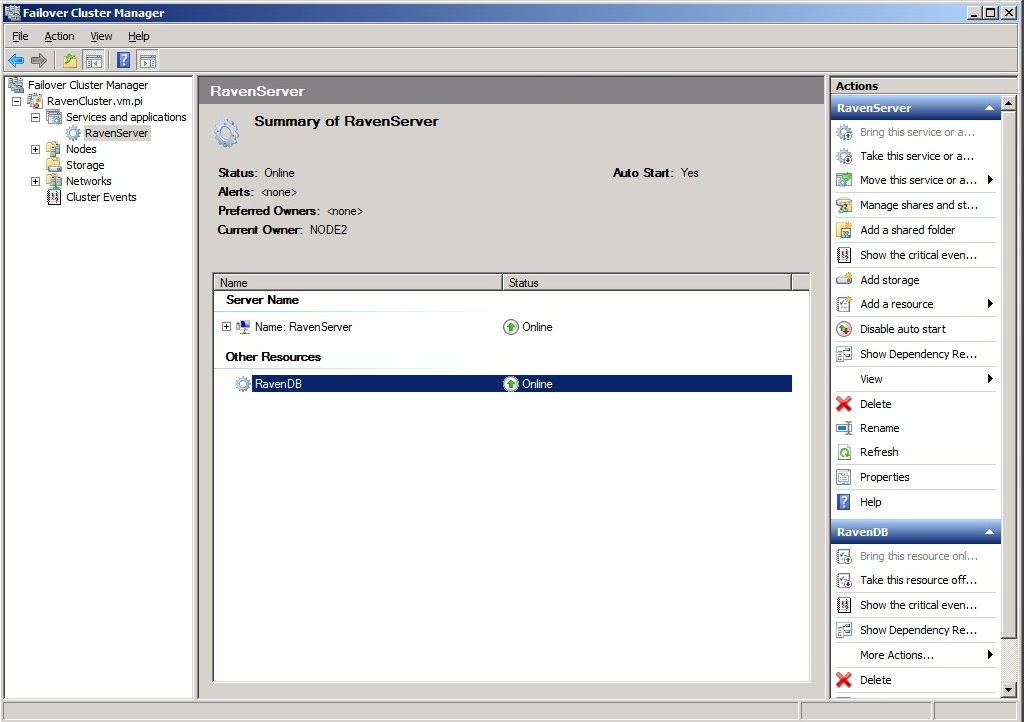Click the Name column header

click(358, 283)
